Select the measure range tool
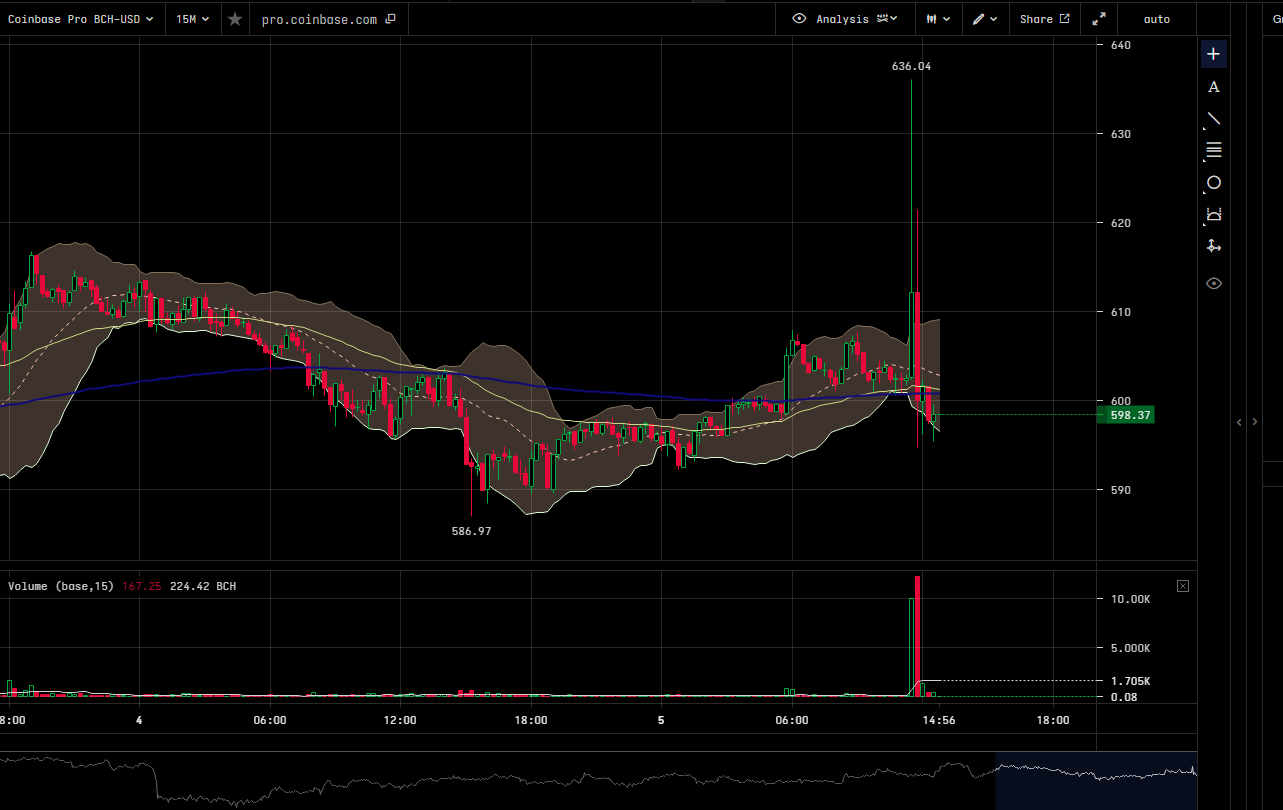 tap(1214, 214)
